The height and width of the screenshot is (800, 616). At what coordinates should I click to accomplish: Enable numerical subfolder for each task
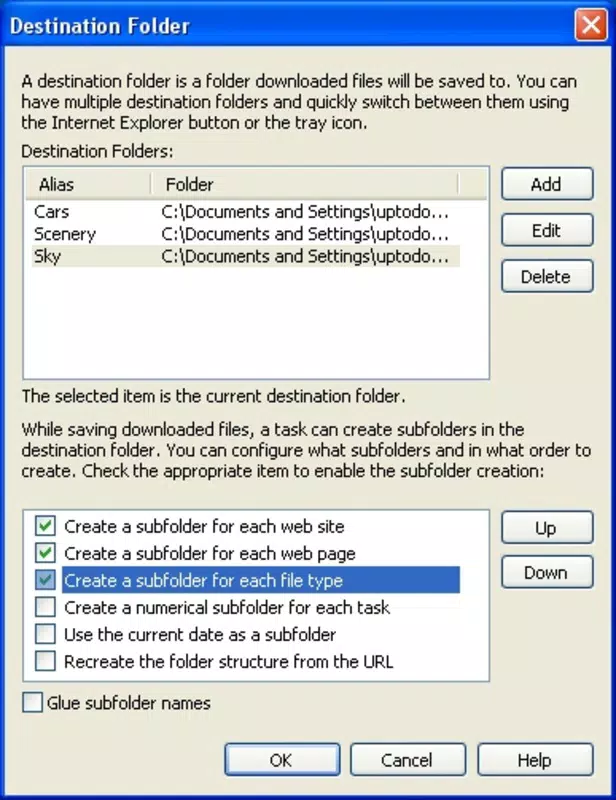pyautogui.click(x=45, y=607)
